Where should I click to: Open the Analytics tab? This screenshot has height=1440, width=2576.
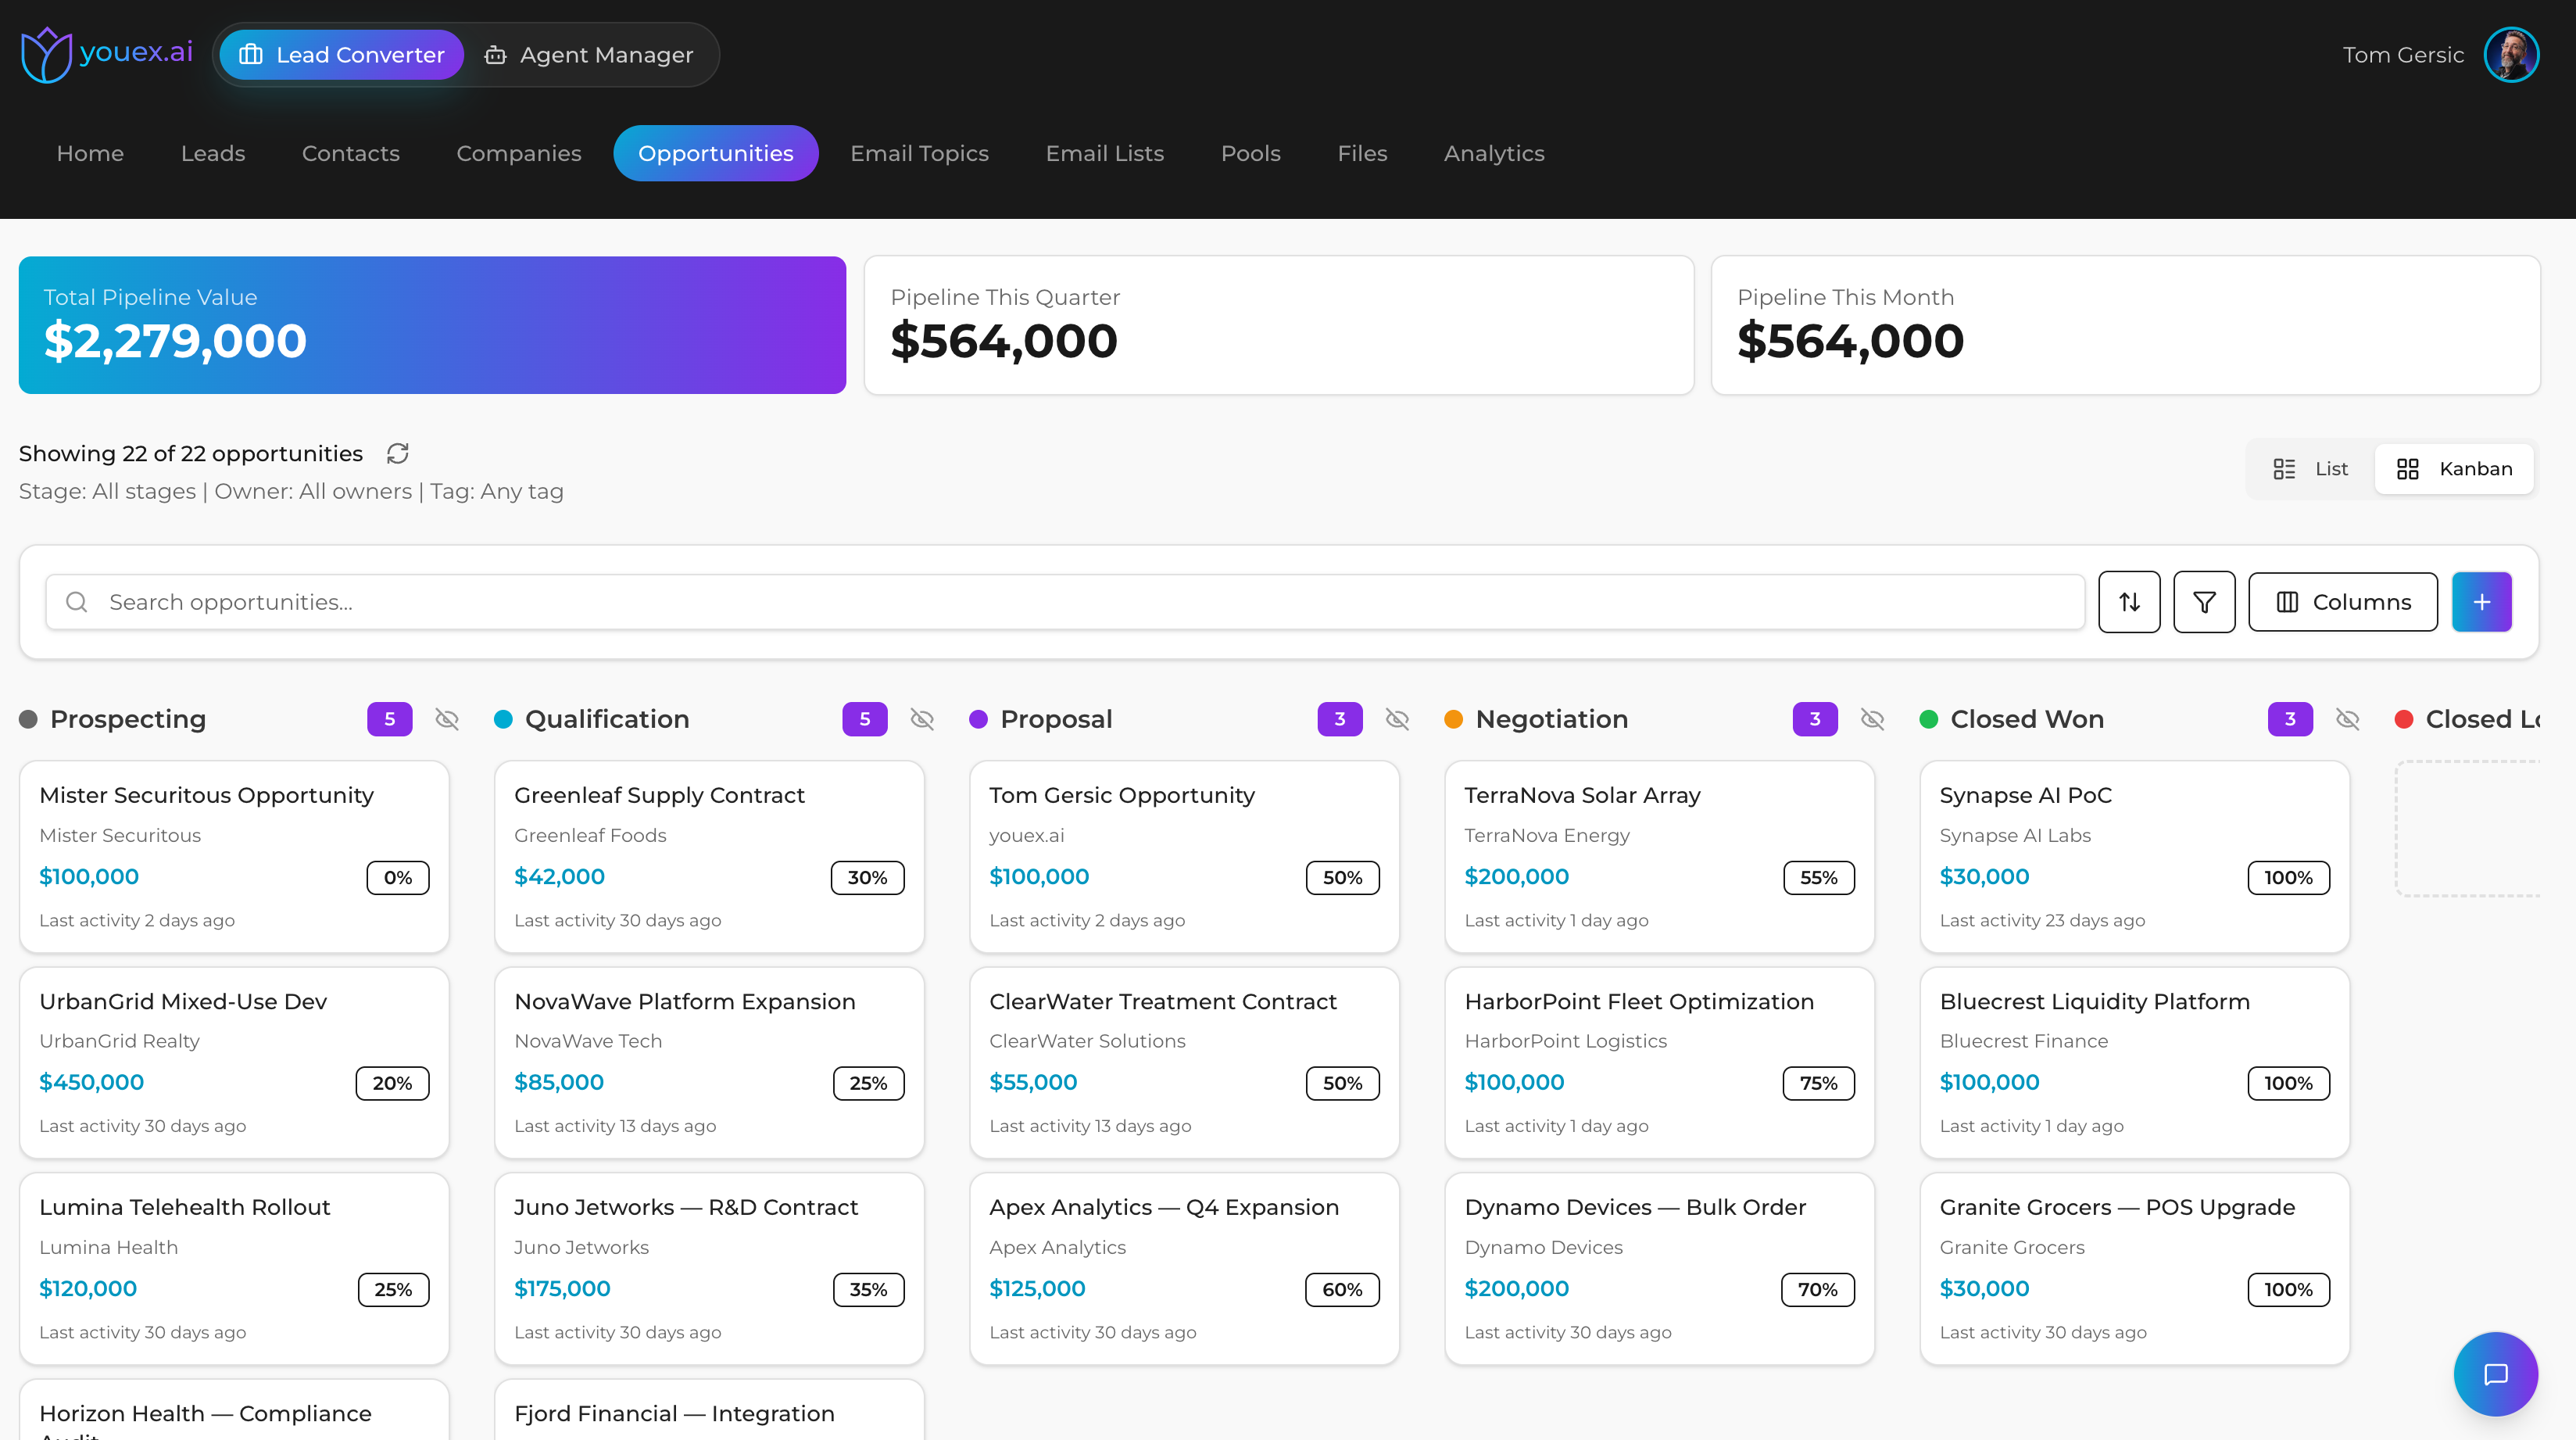tap(1494, 153)
